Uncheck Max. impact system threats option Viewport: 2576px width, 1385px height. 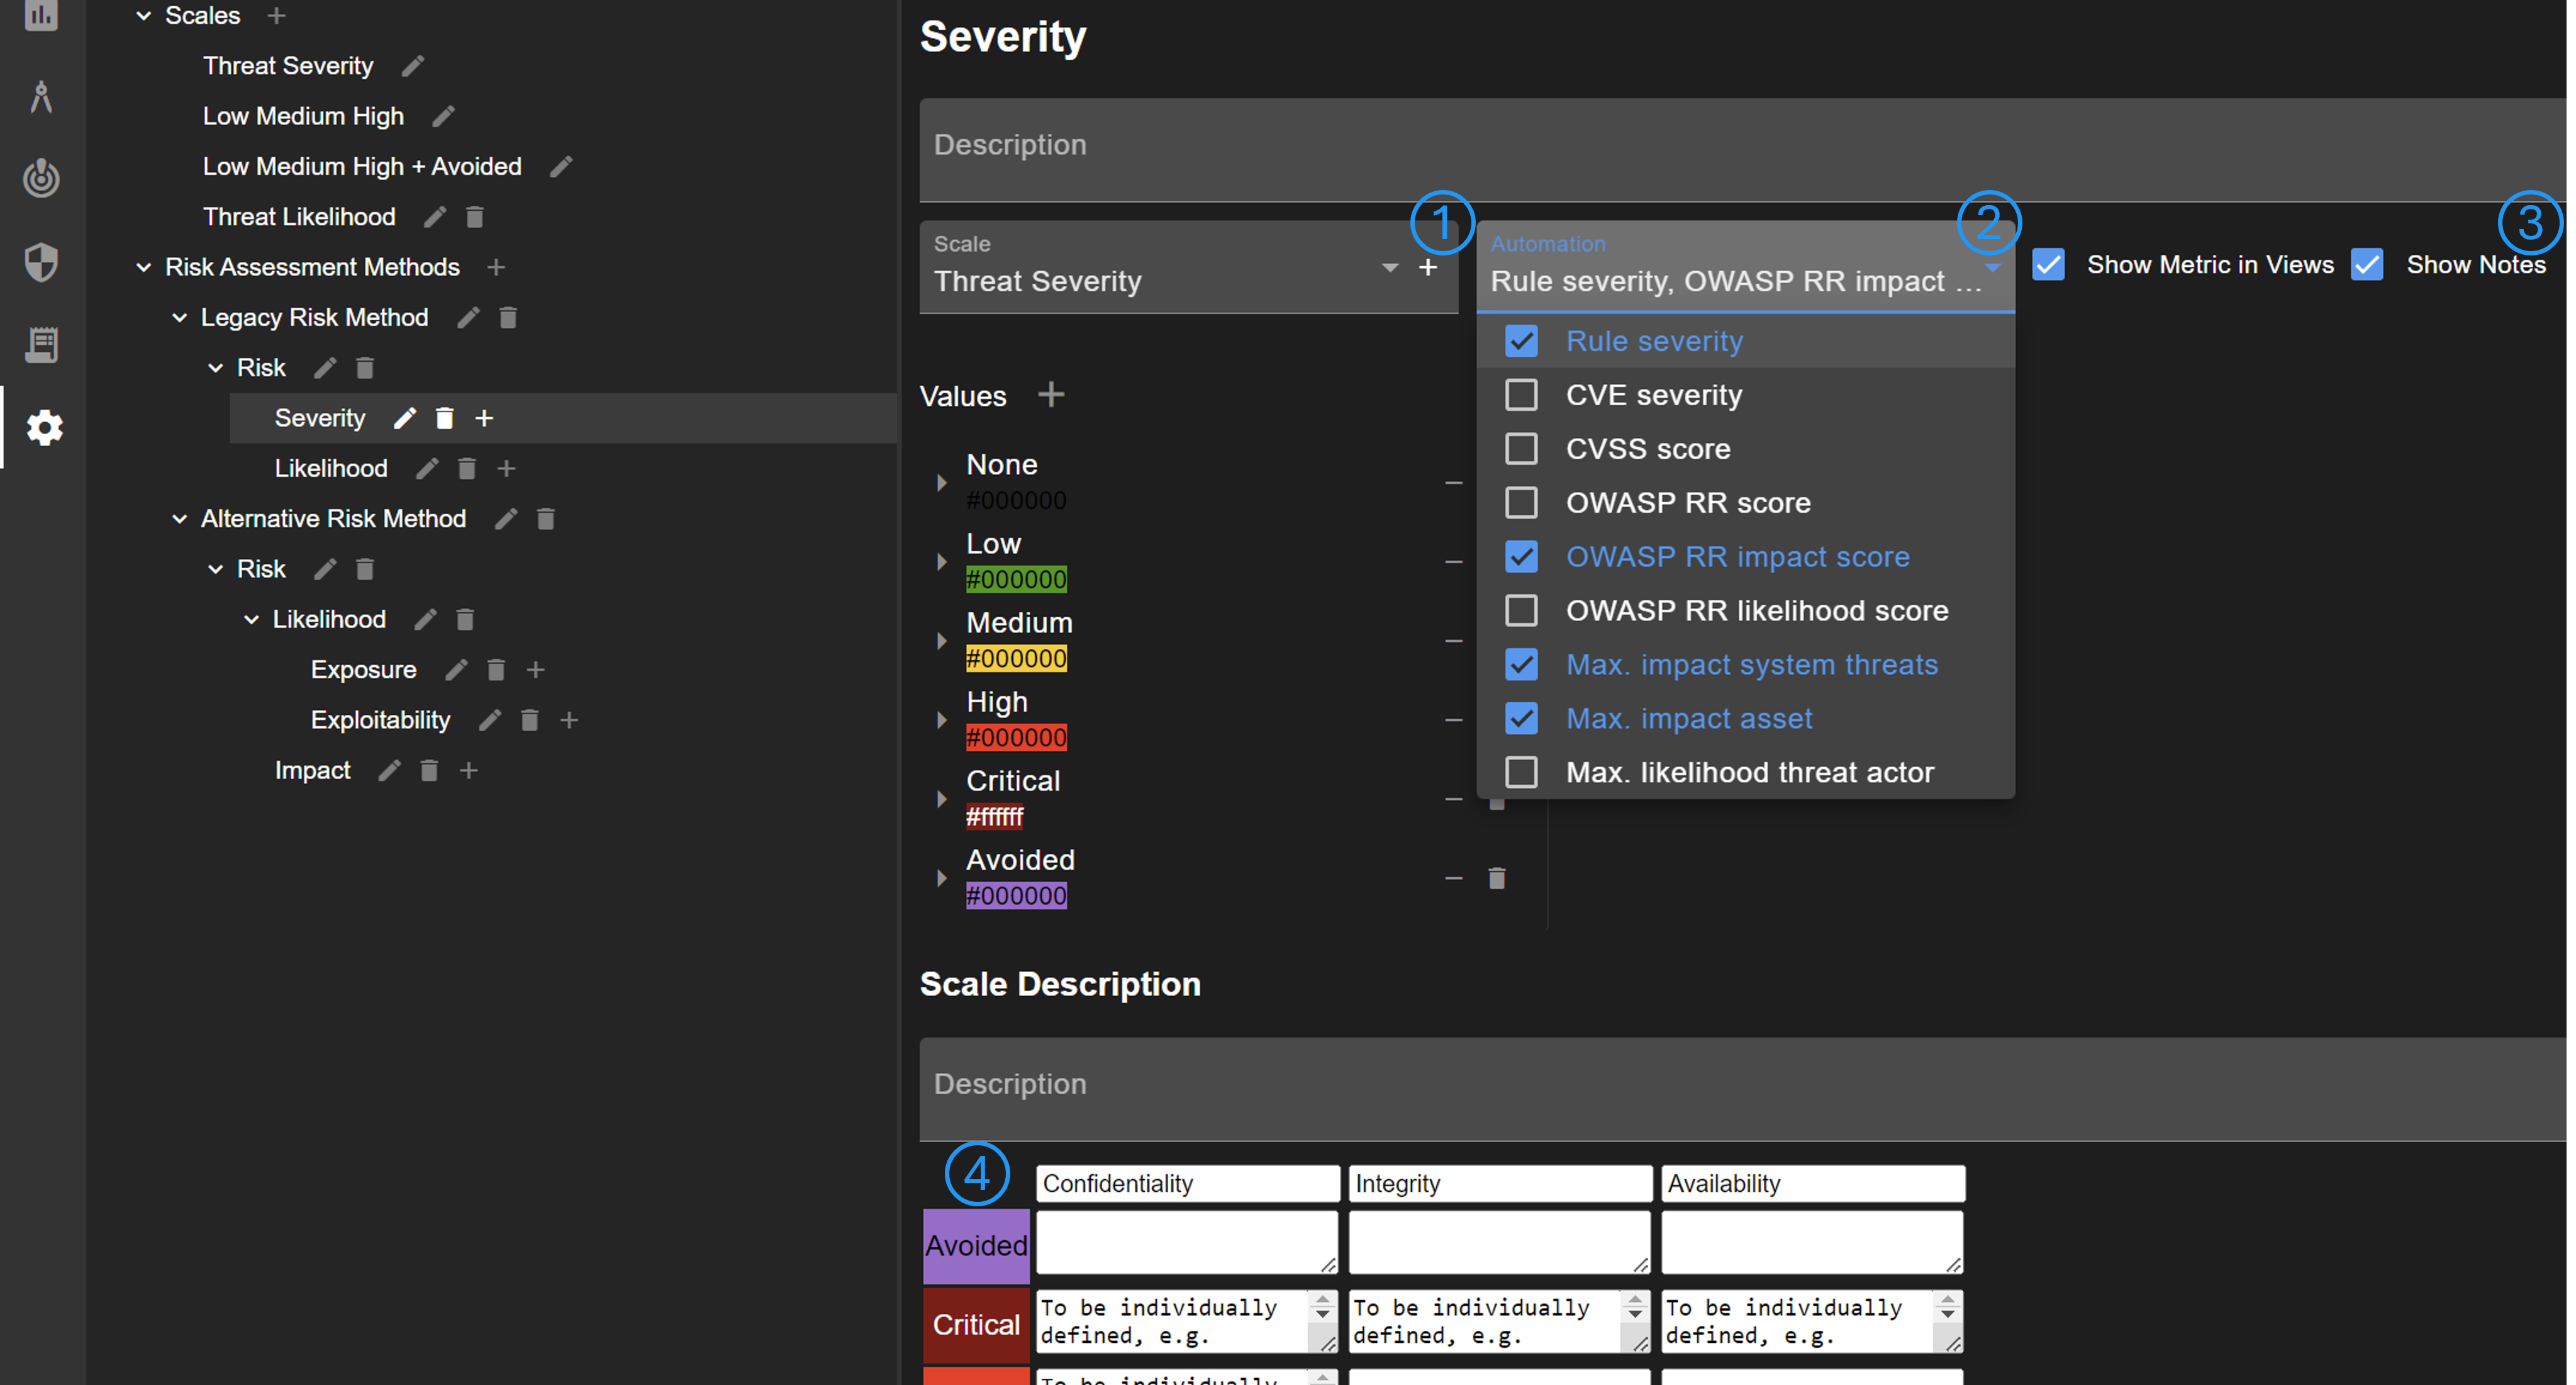coord(1522,664)
